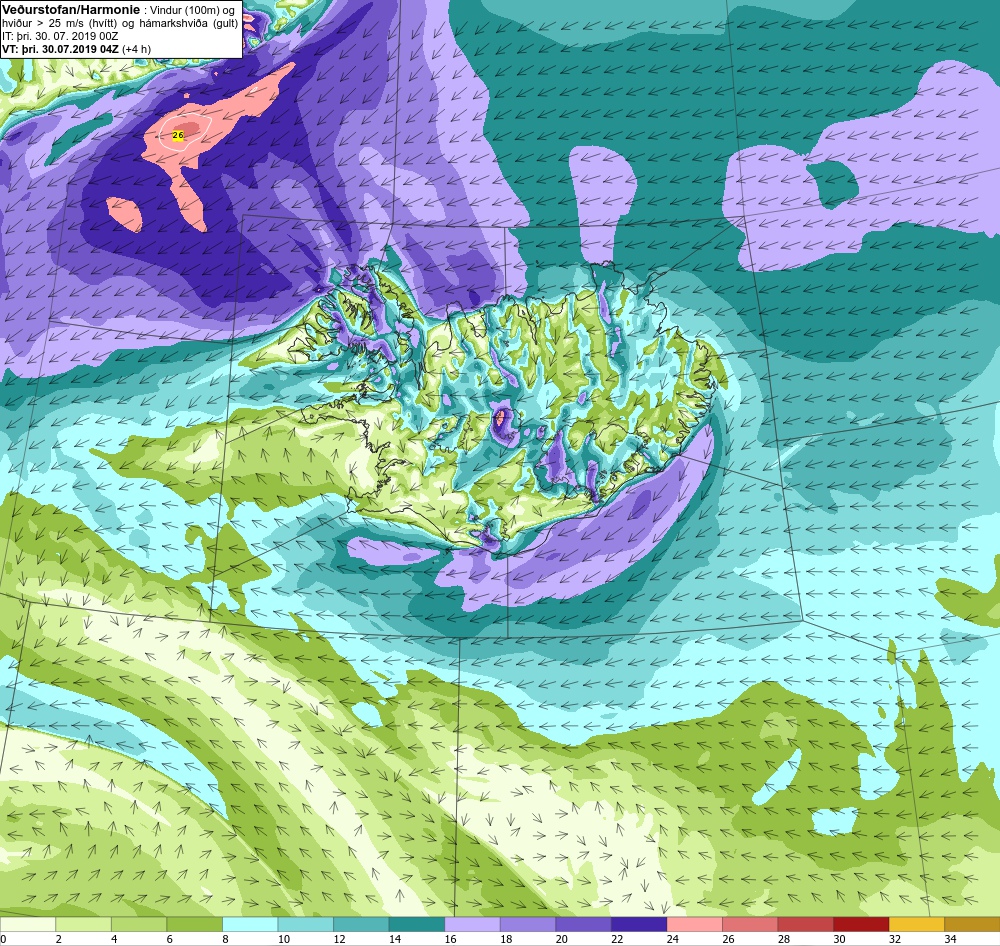Select the dark red 30–32 m/s legend swatch
The height and width of the screenshot is (946, 1000).
click(x=860, y=924)
